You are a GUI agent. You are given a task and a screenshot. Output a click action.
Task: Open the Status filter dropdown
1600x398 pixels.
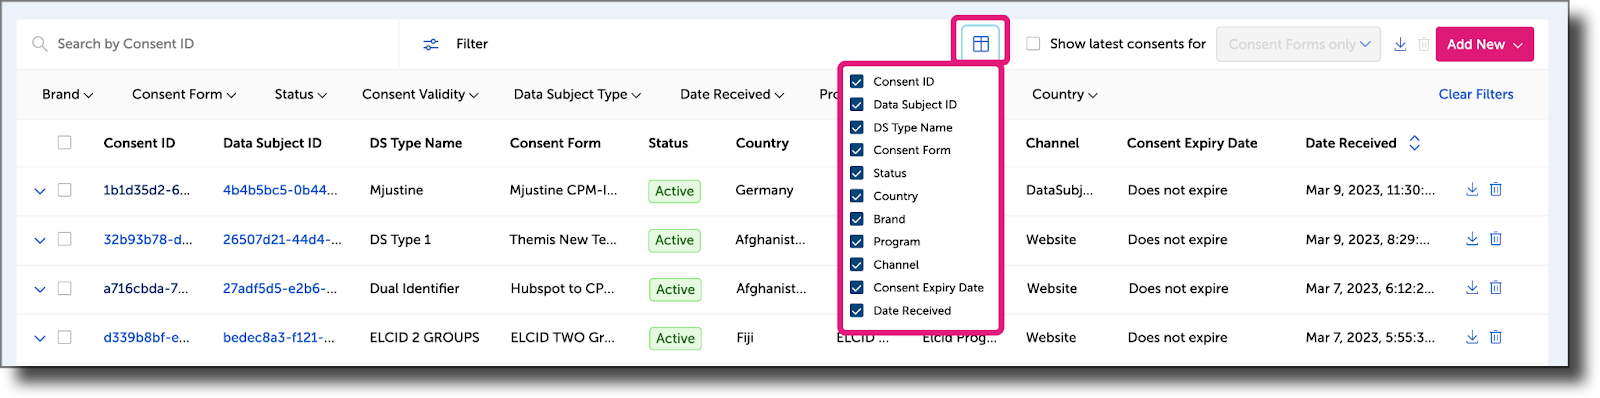(301, 94)
